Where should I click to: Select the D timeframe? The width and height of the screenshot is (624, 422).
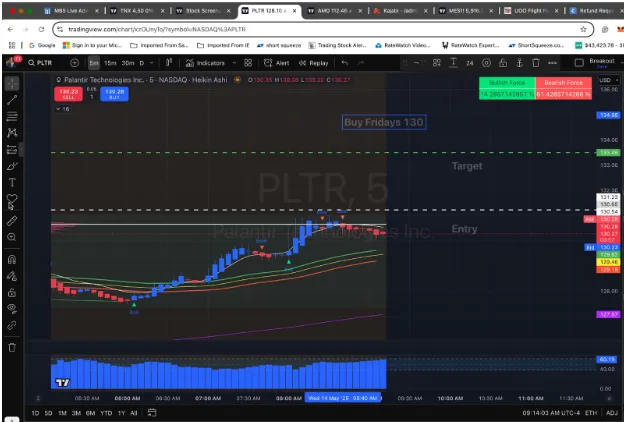pyautogui.click(x=142, y=63)
